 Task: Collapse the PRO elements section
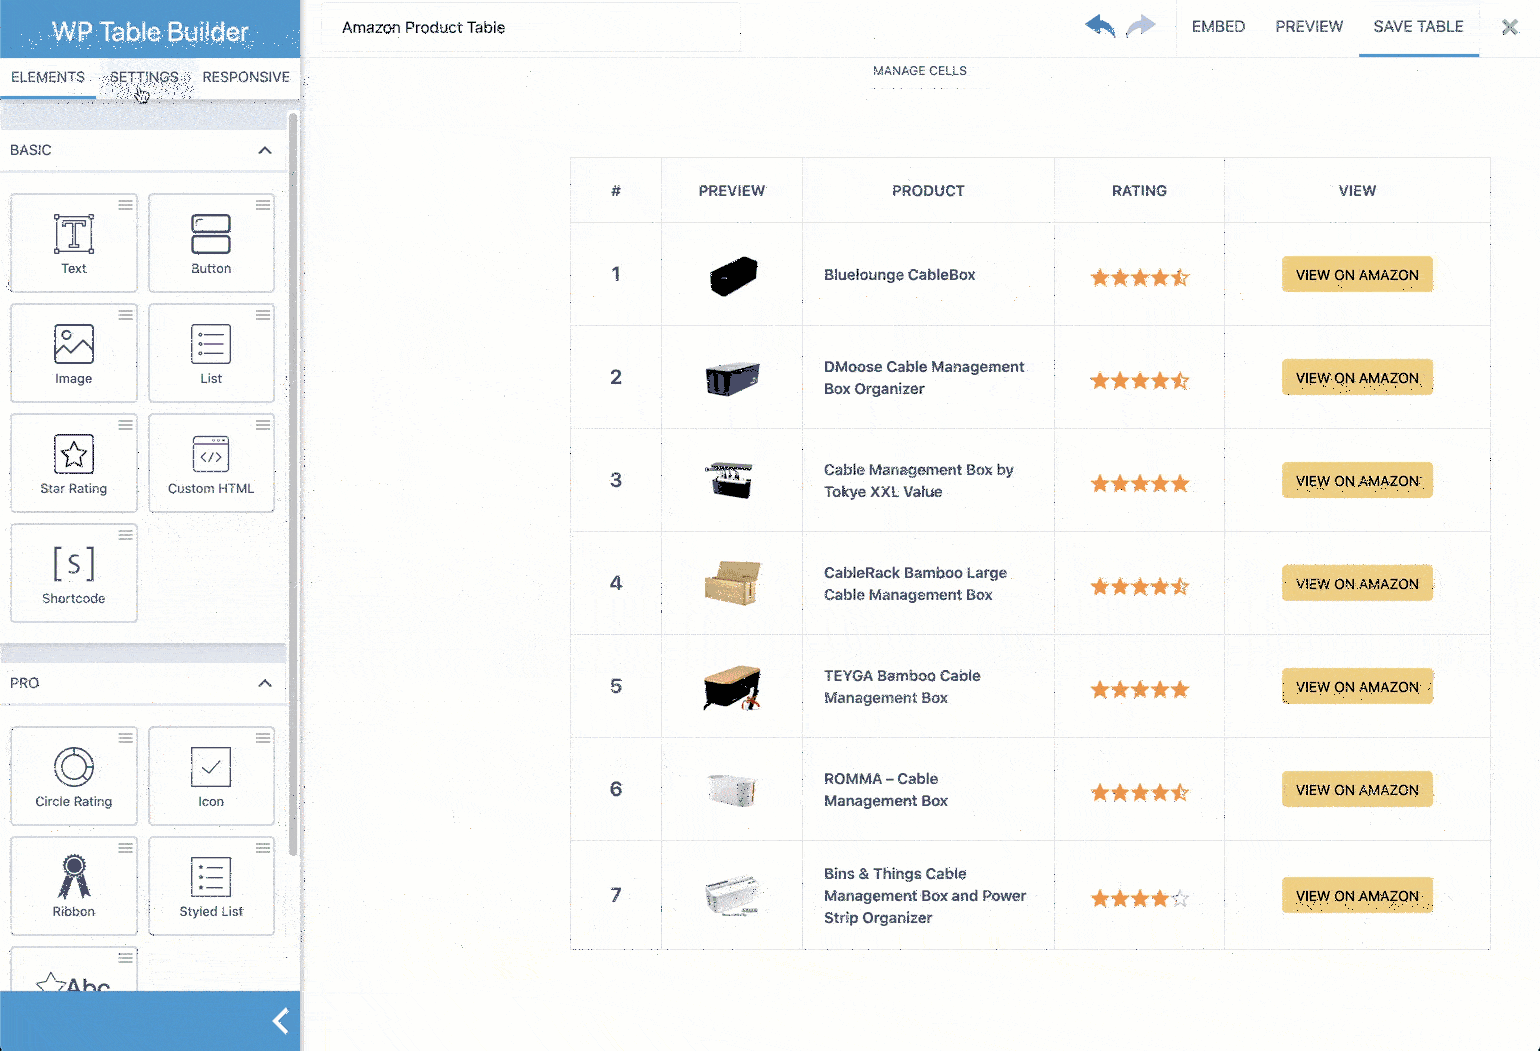coord(265,683)
